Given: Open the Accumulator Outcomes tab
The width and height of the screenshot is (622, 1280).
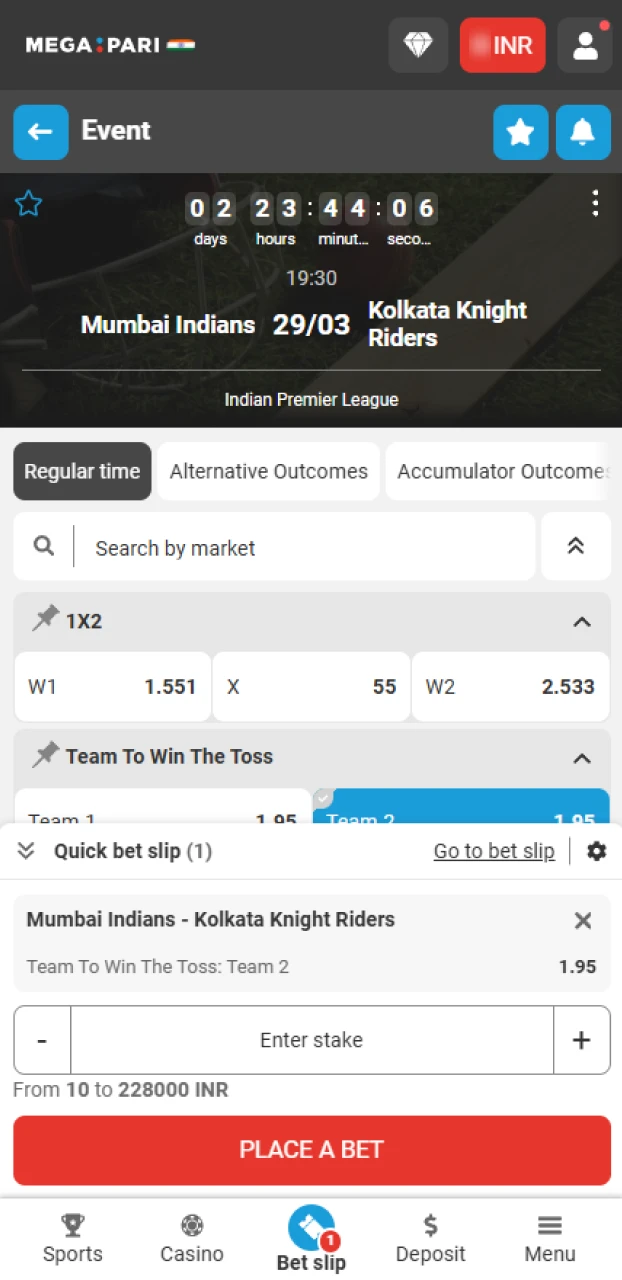Looking at the screenshot, I should coord(503,471).
